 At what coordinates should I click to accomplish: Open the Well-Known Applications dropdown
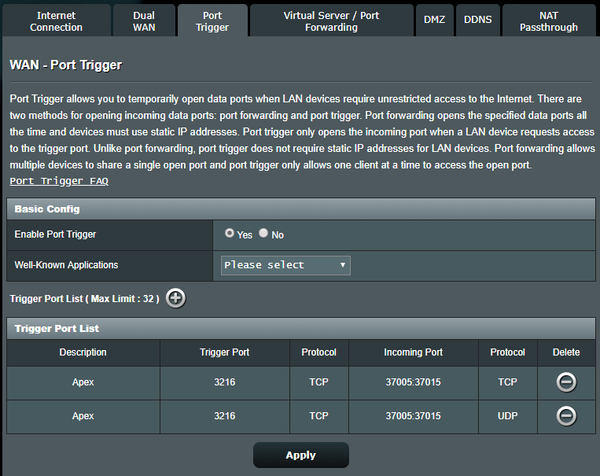pos(285,265)
